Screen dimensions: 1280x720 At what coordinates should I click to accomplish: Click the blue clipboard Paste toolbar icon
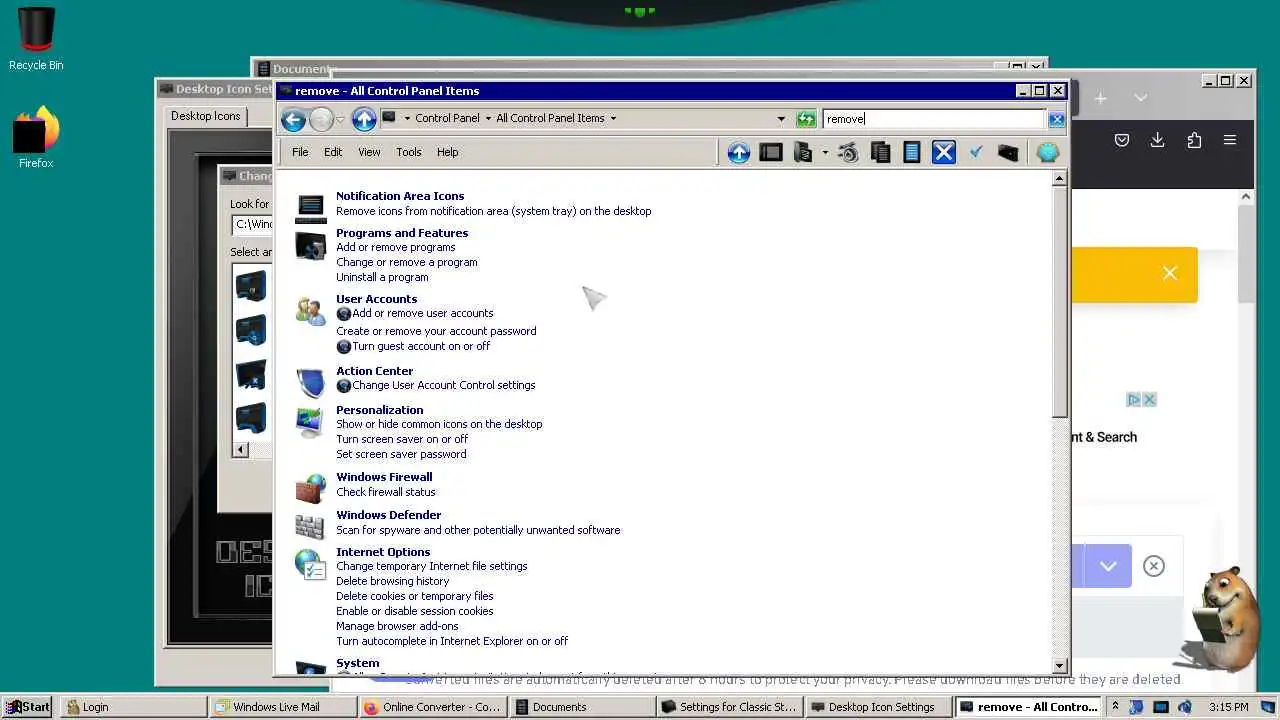(911, 152)
